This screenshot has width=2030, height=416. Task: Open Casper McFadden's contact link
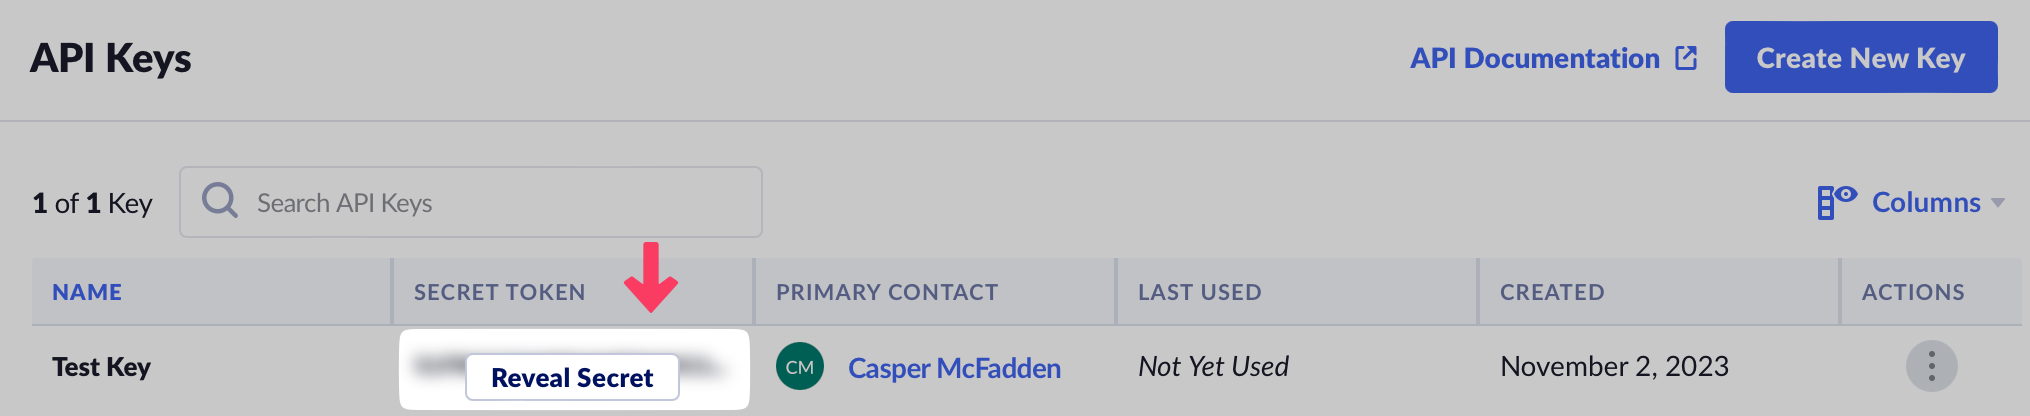pos(954,368)
